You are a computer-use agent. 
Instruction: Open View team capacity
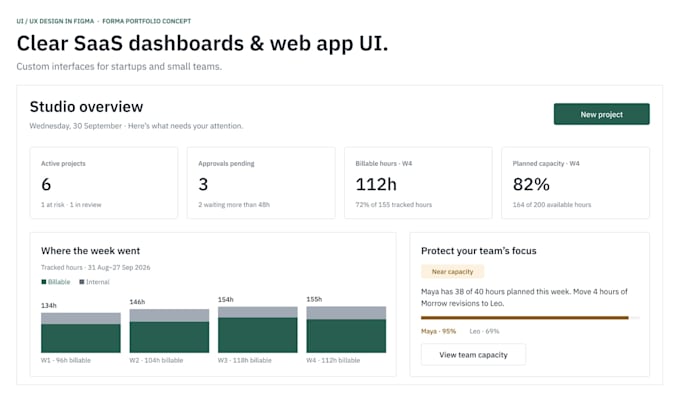click(x=473, y=355)
